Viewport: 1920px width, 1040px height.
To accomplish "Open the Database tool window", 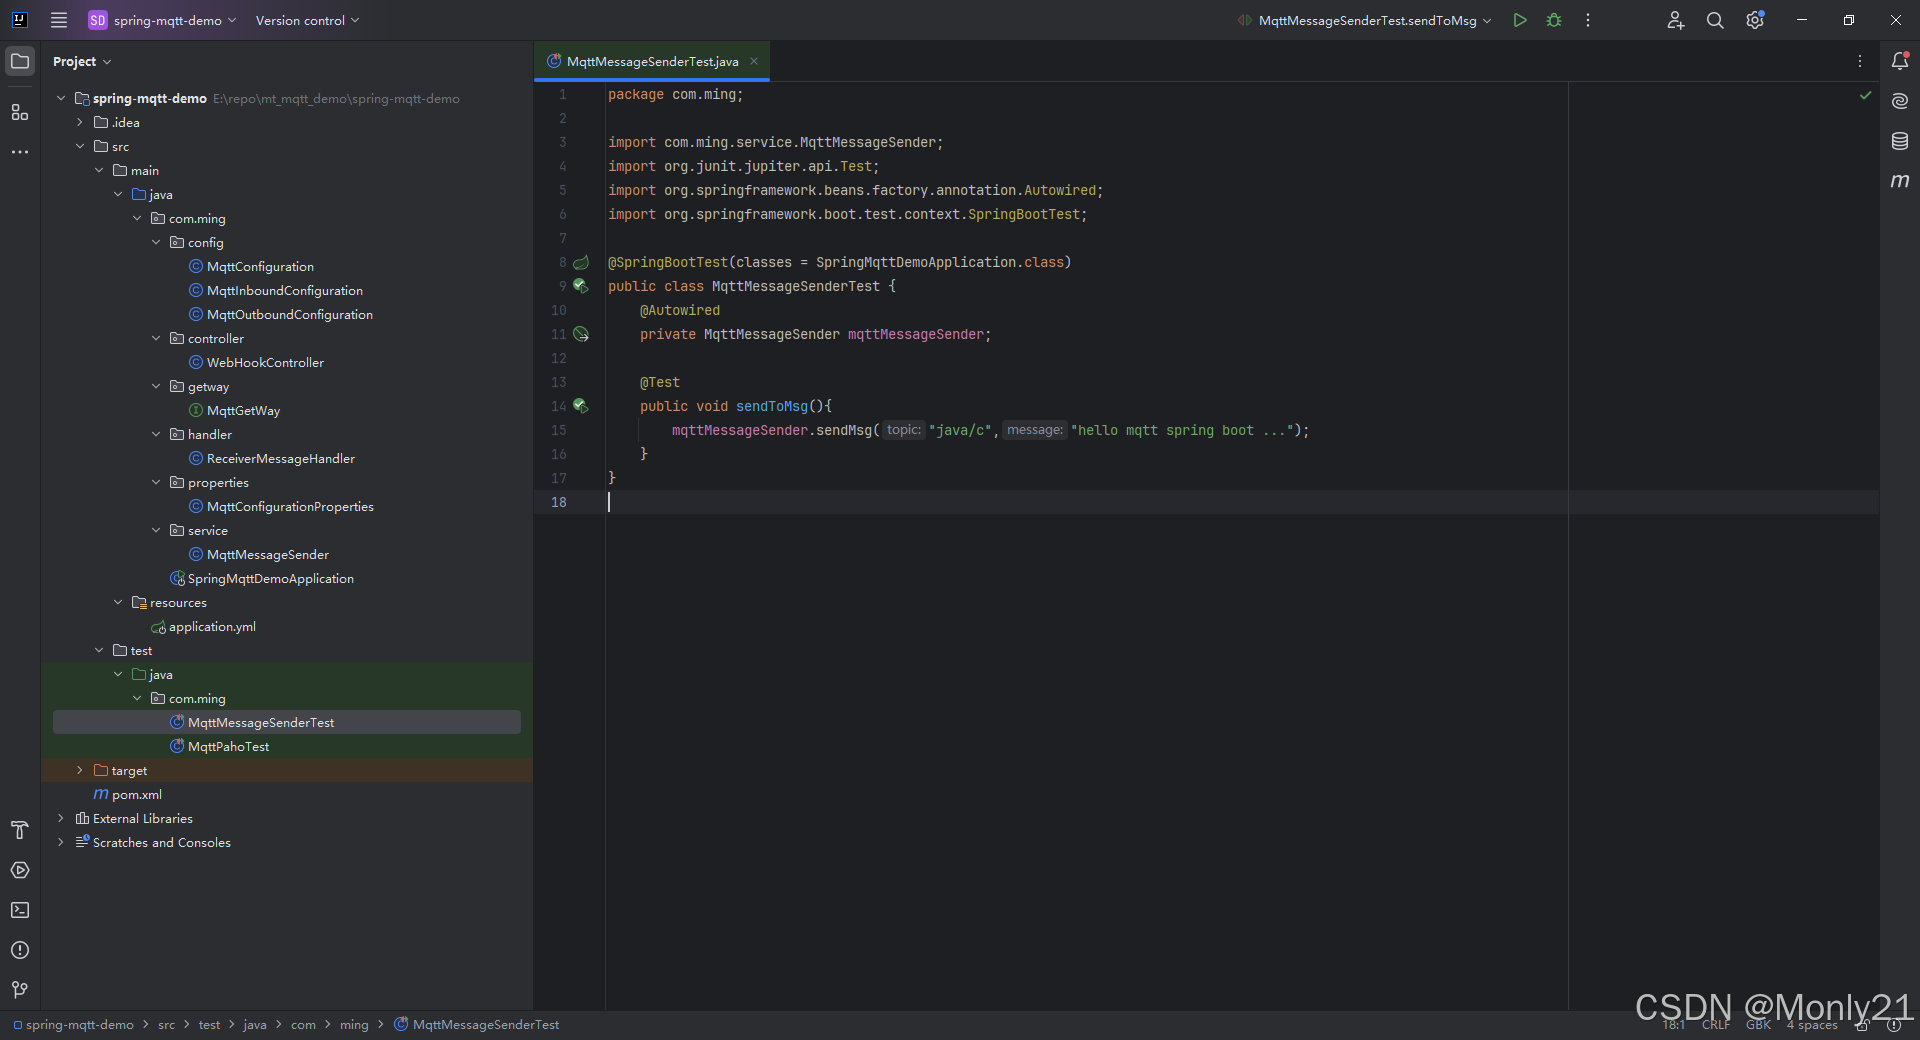I will (x=1900, y=141).
